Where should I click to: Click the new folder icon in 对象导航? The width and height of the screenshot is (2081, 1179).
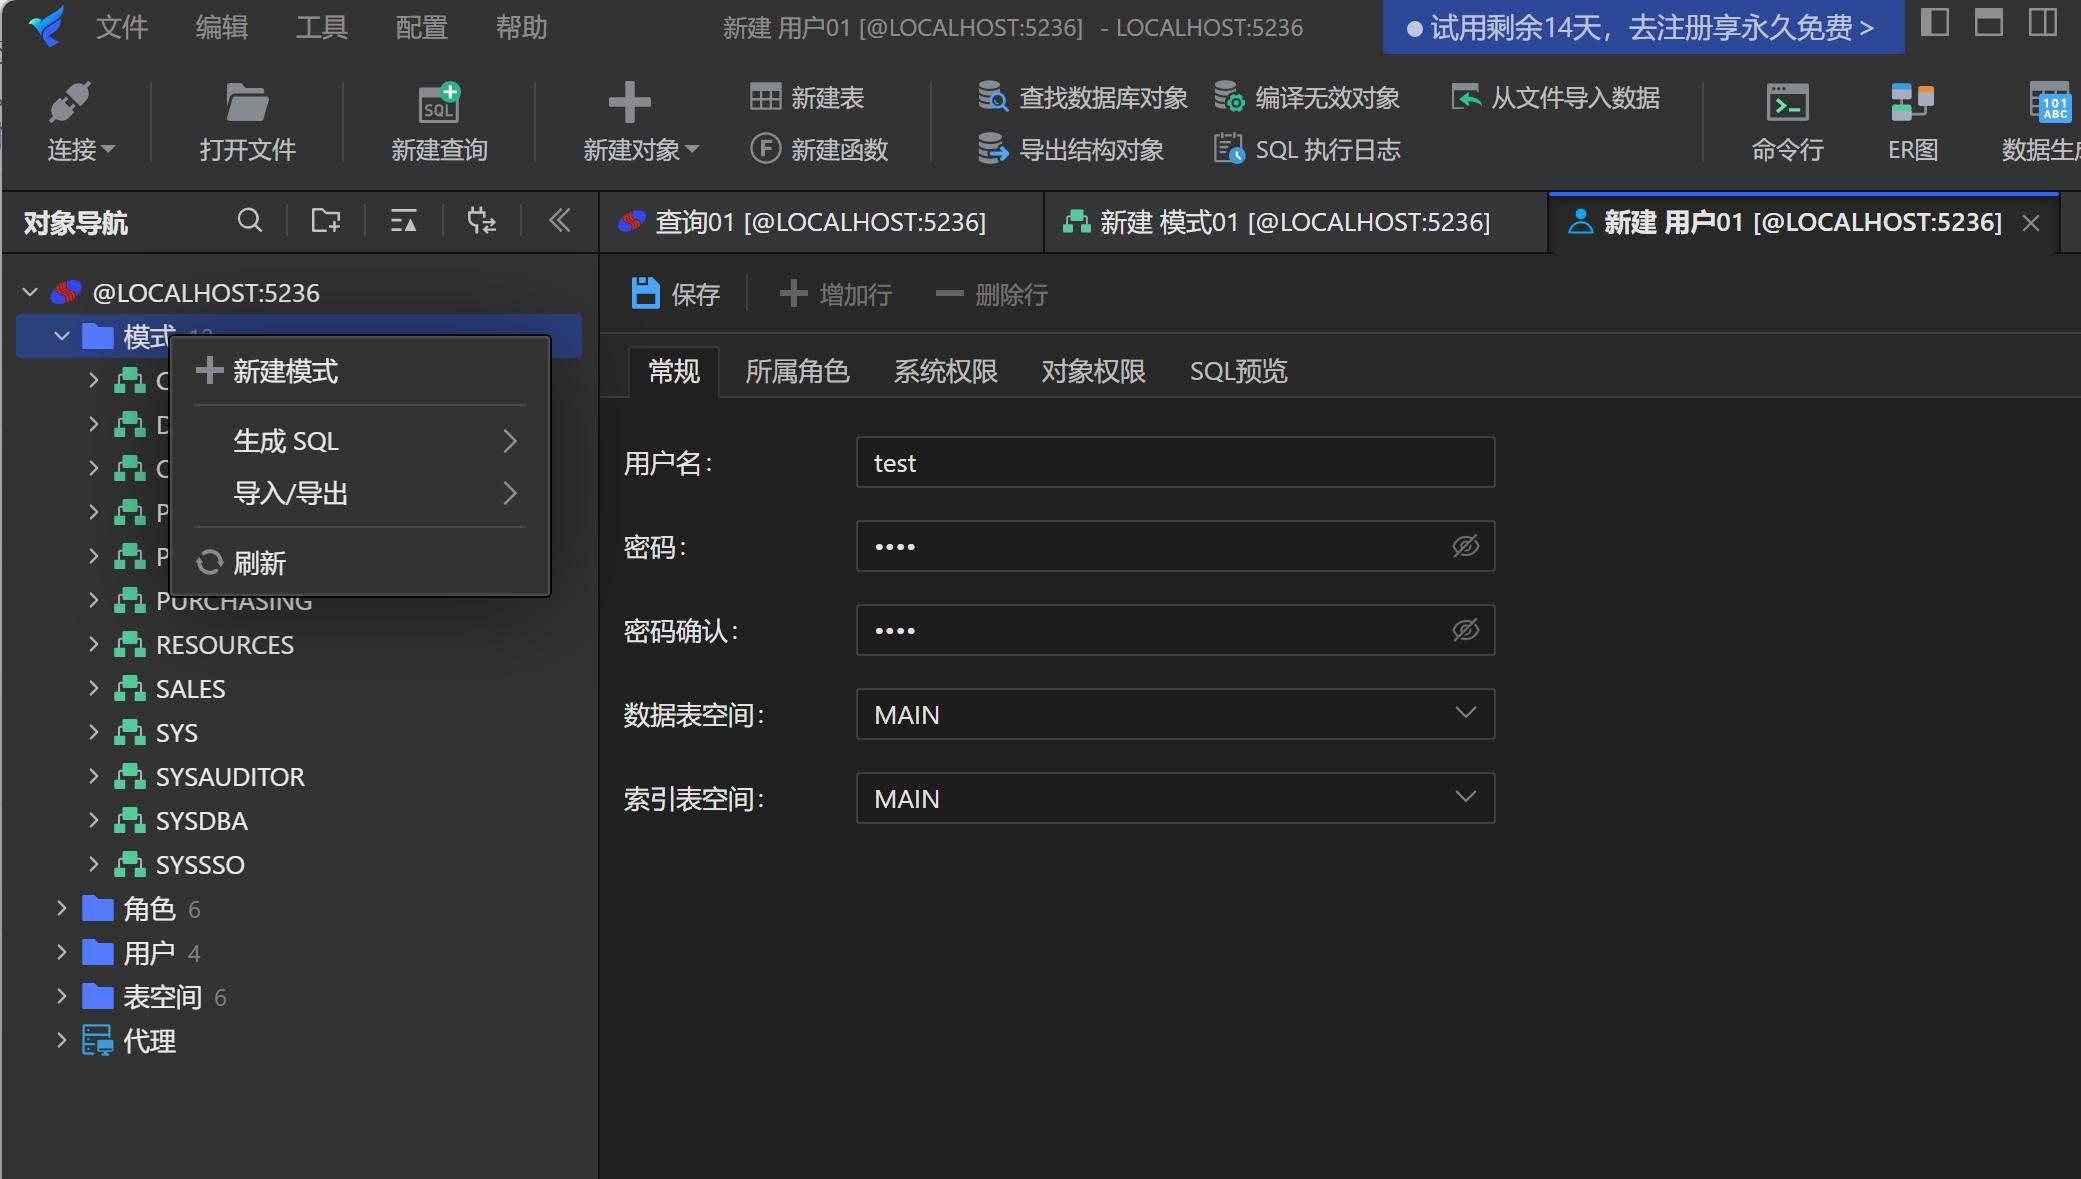click(x=326, y=221)
